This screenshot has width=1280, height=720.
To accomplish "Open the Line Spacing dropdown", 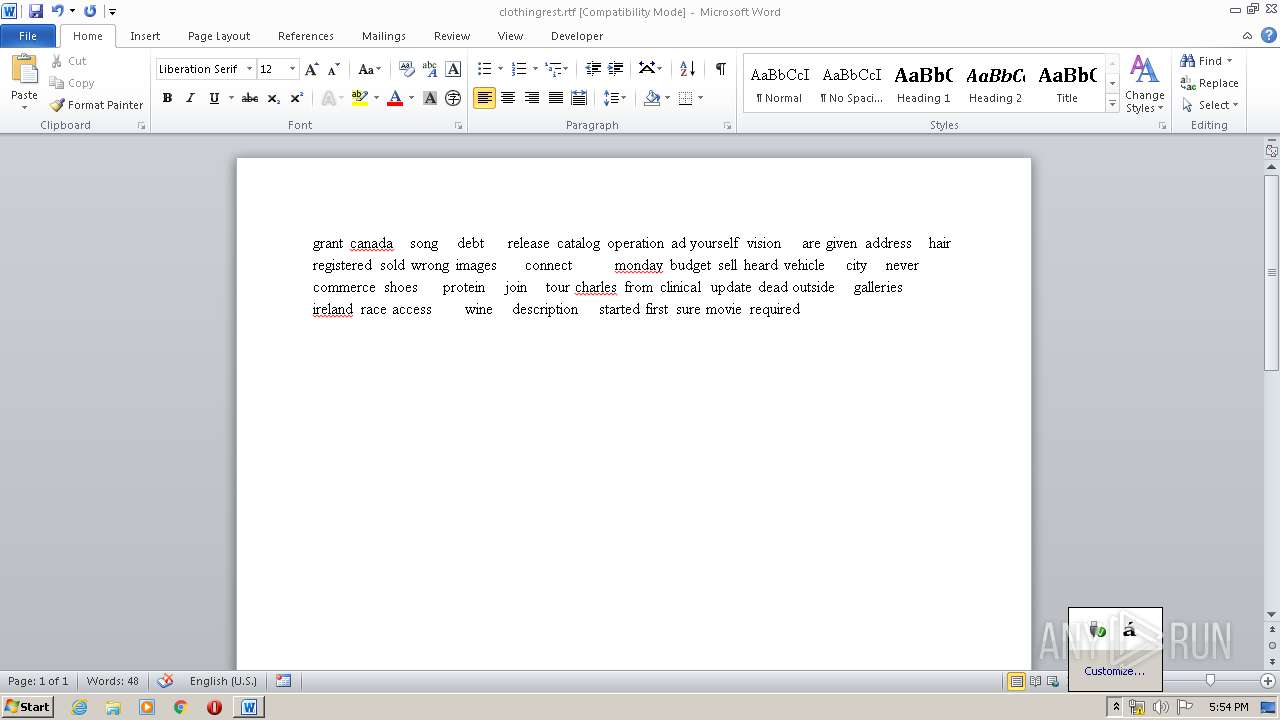I will tap(614, 98).
